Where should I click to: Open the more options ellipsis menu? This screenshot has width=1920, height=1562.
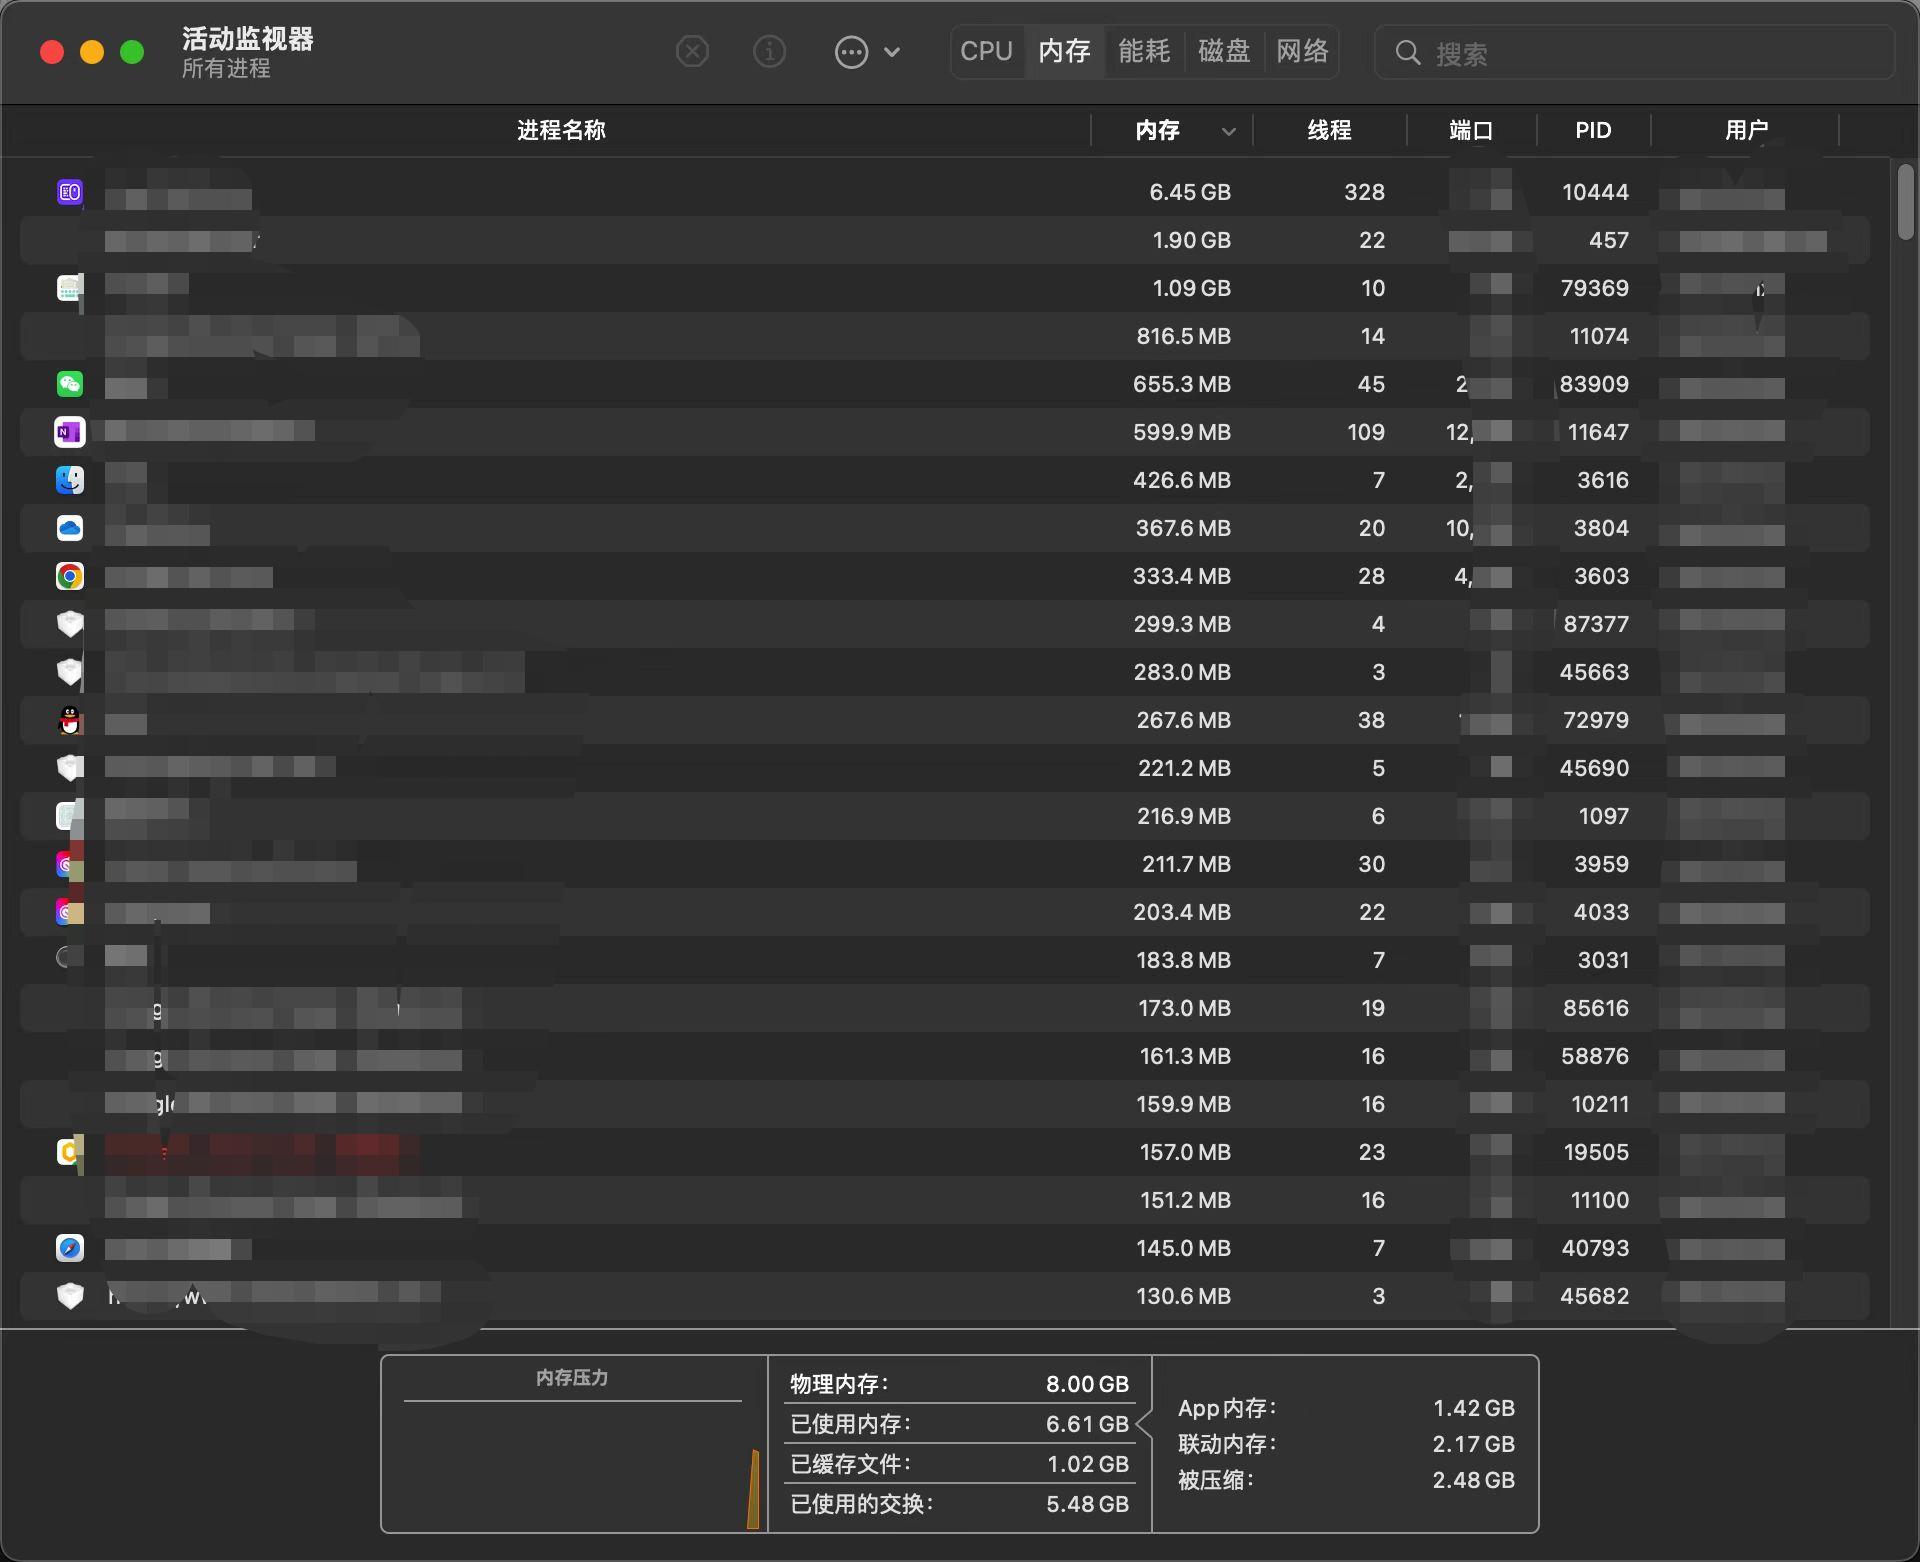851,51
